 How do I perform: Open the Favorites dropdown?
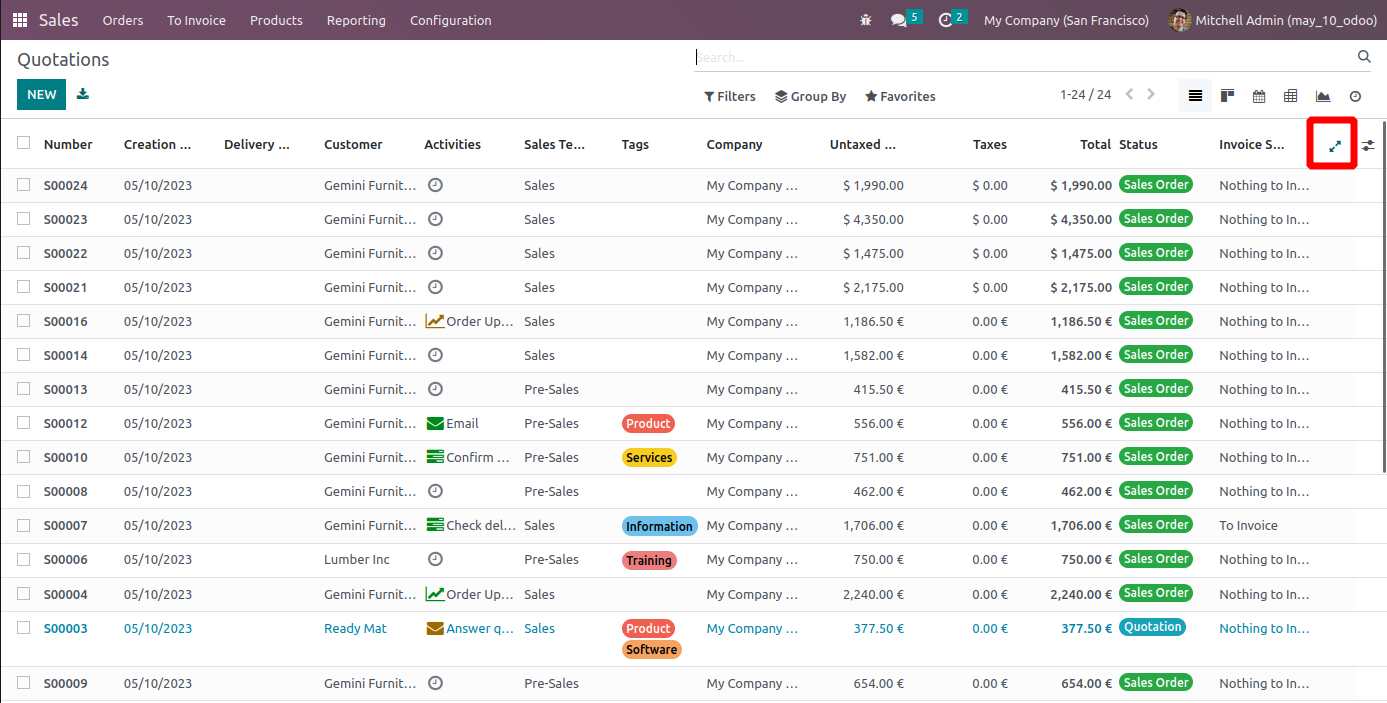click(900, 96)
